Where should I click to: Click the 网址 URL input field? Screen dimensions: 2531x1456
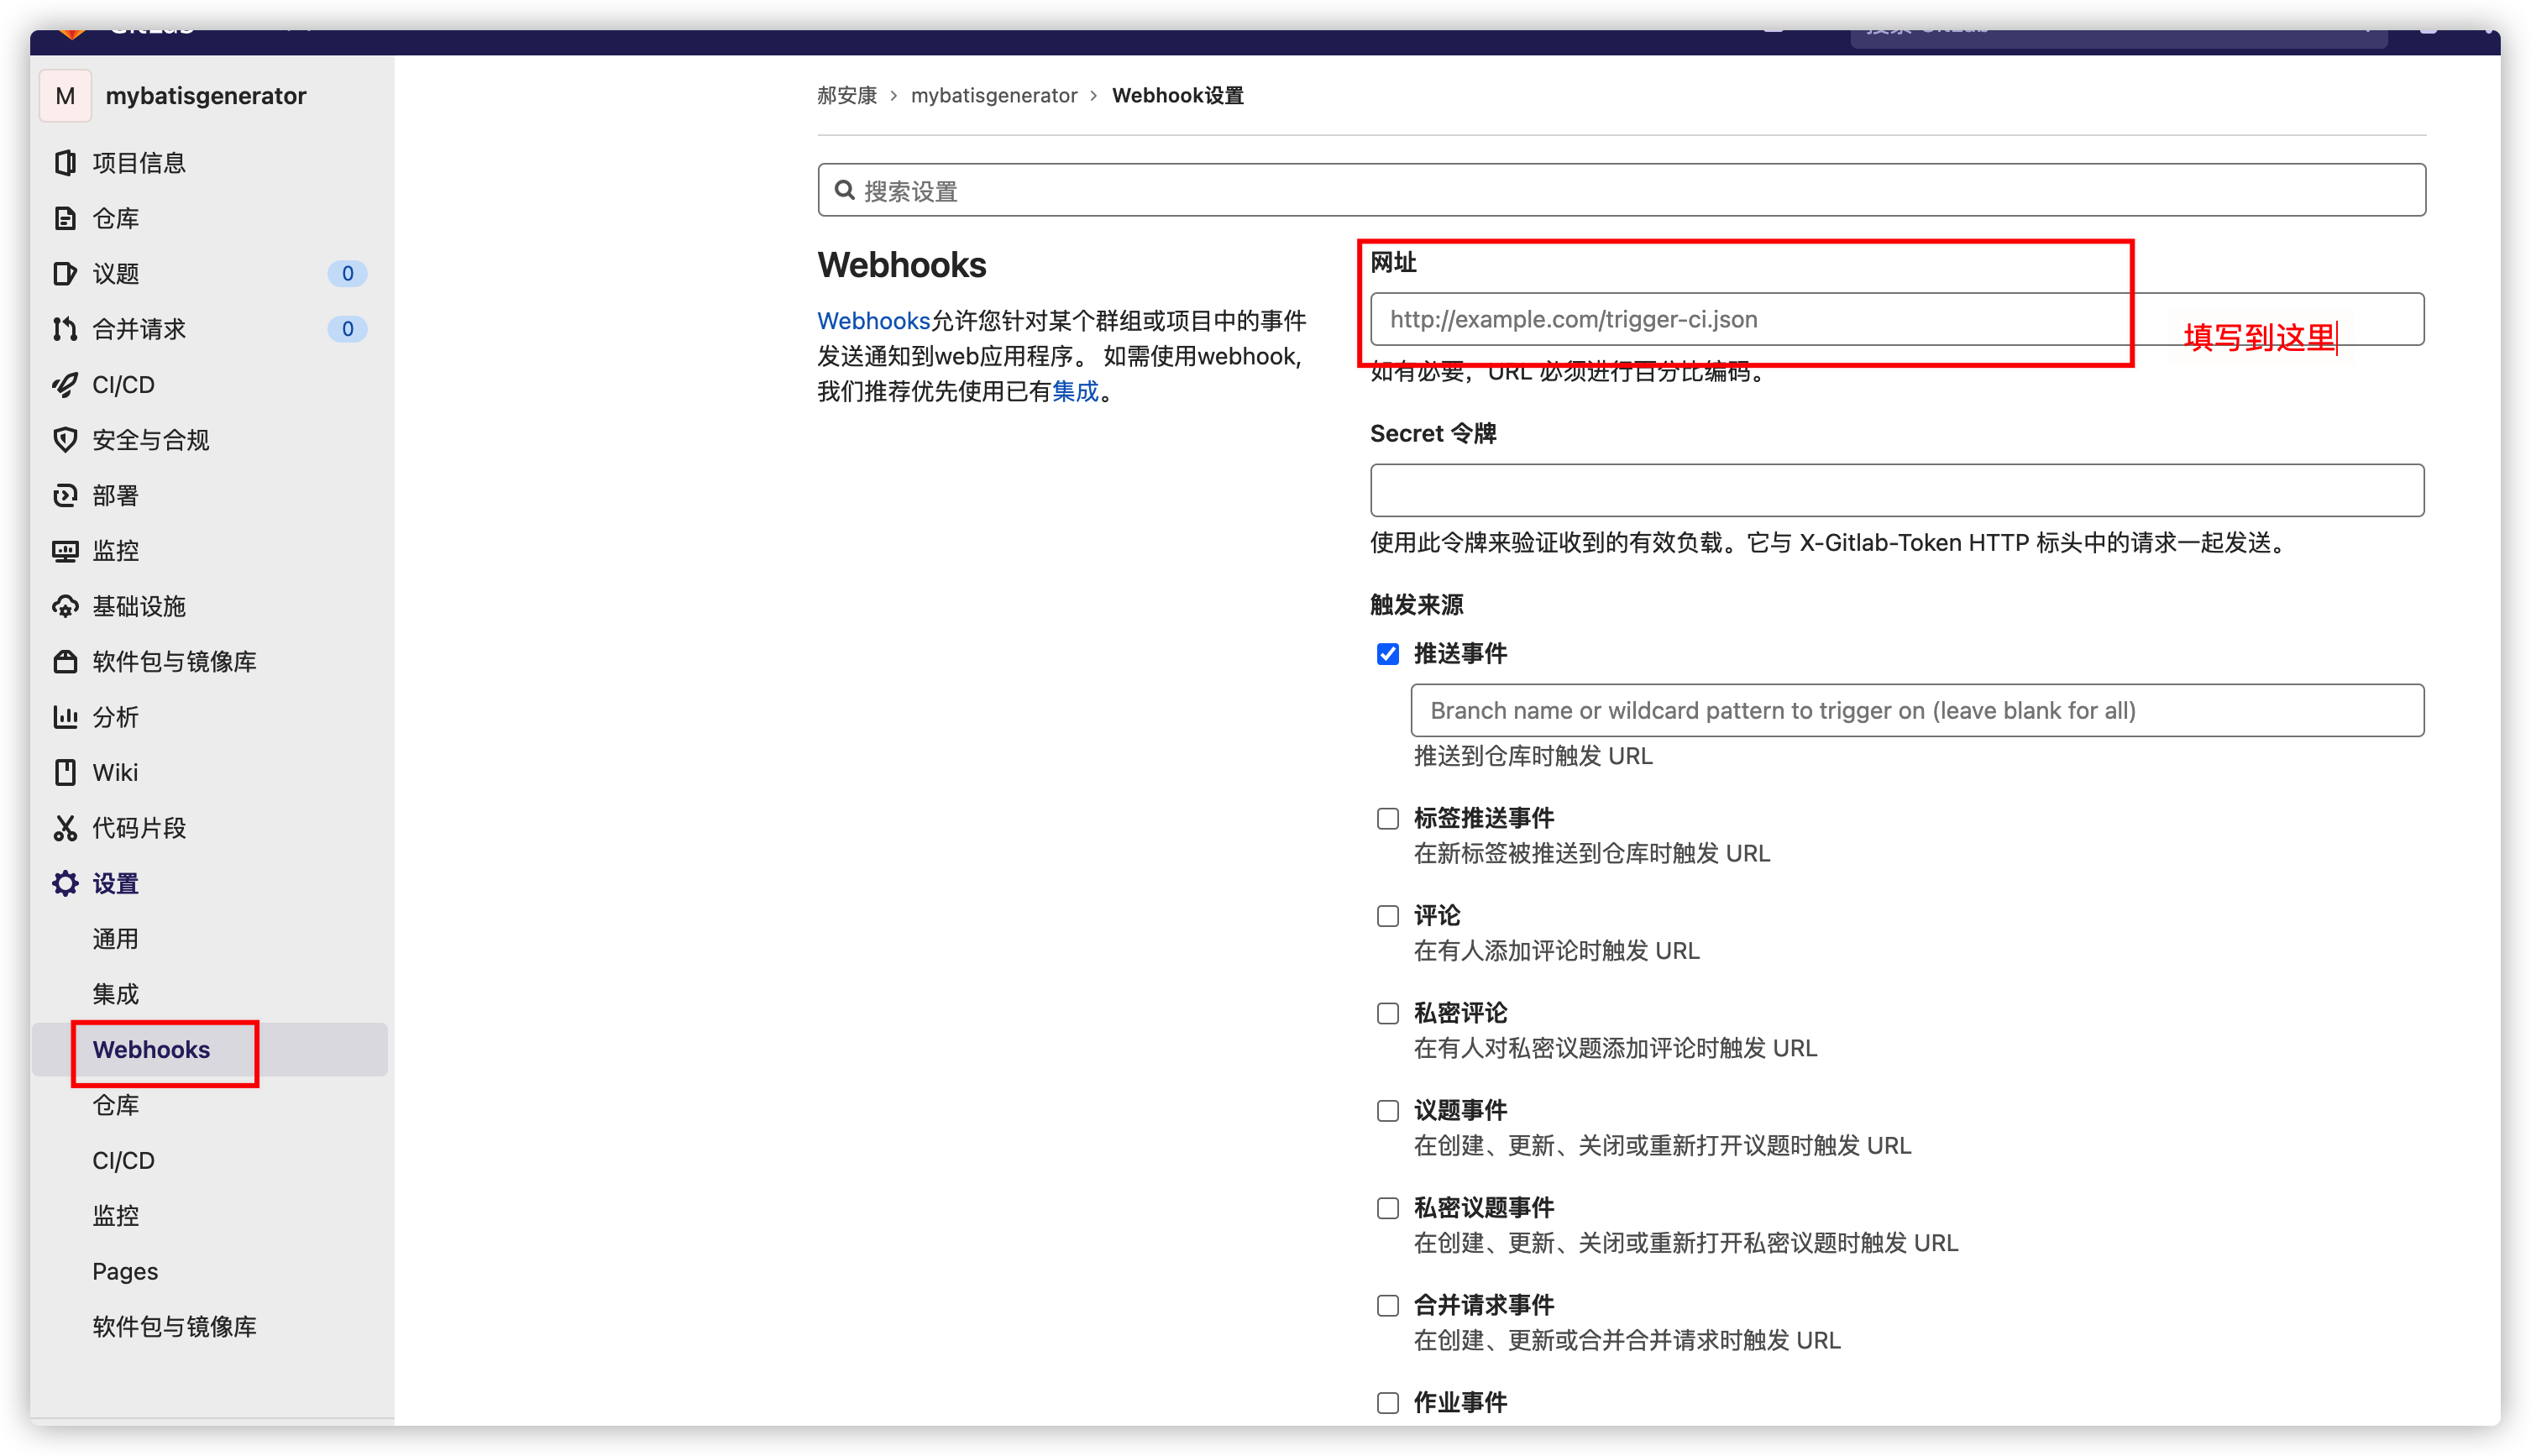(x=1750, y=320)
